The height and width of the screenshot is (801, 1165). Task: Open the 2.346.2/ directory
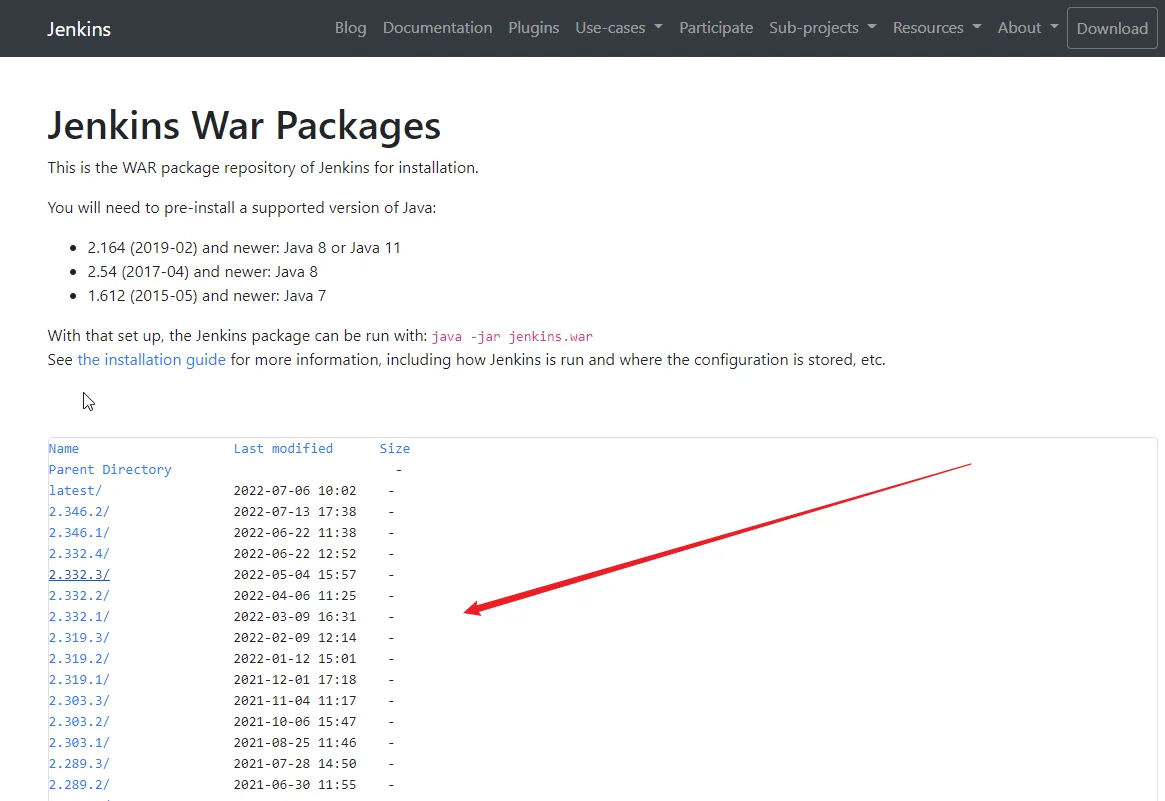pos(79,512)
